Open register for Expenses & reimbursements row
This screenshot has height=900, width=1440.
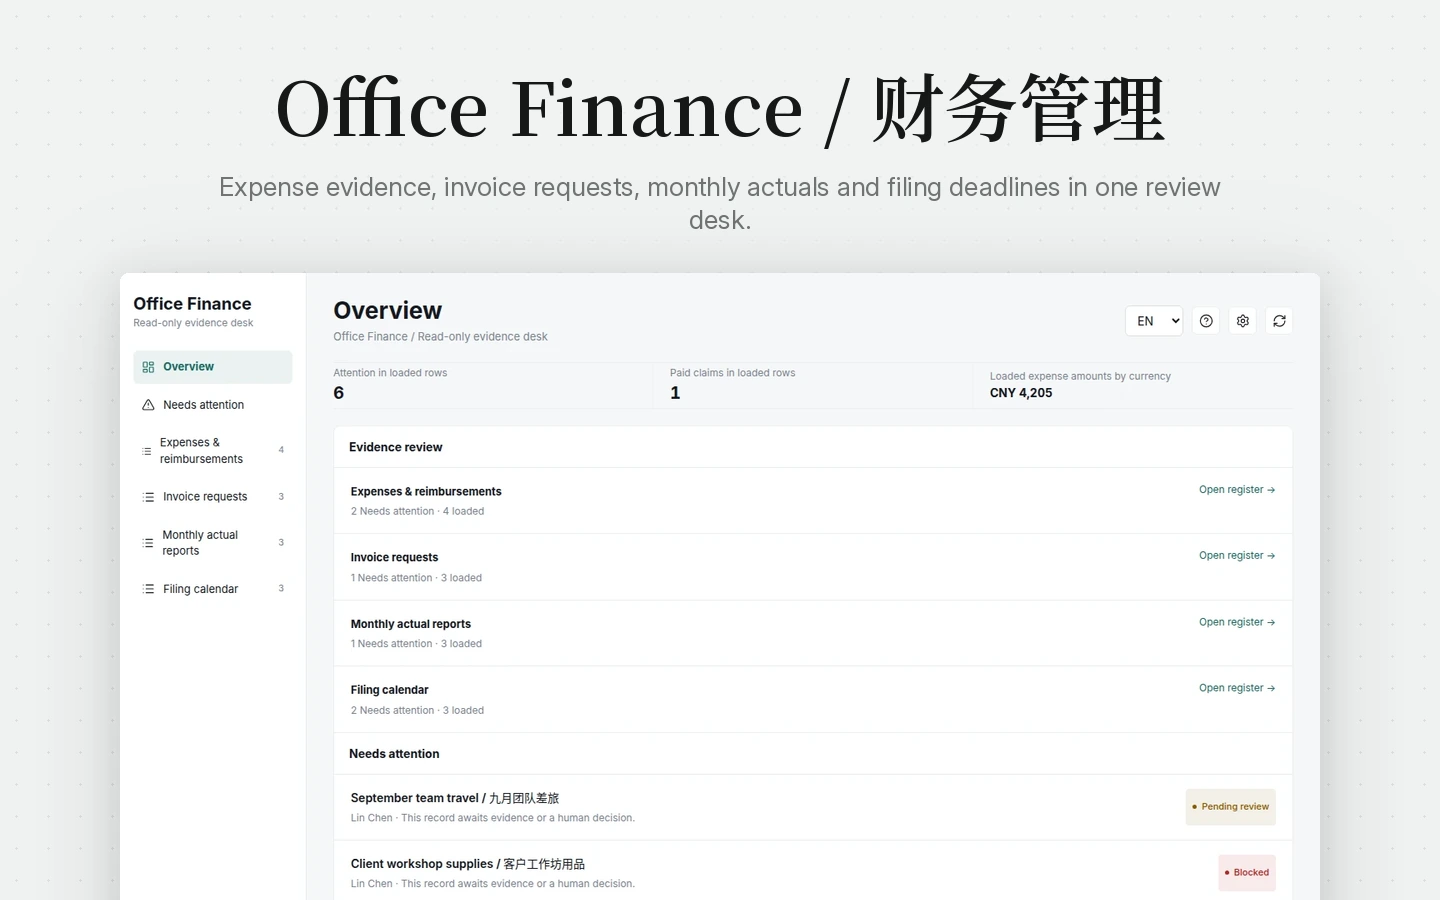pyautogui.click(x=1237, y=490)
